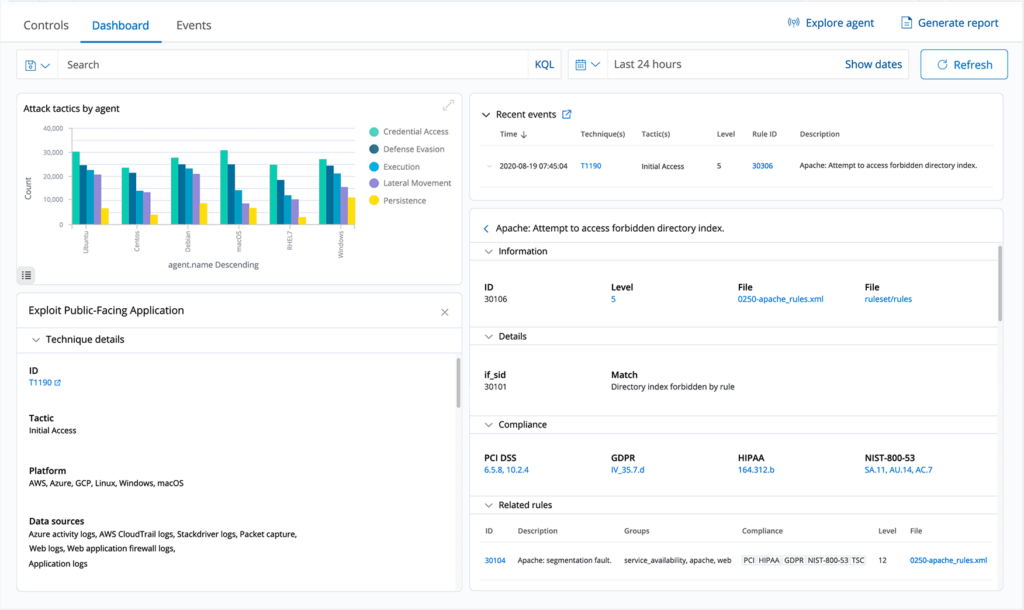Select the Defense Evasion color swatch
Viewport: 1024px width, 610px height.
click(374, 149)
